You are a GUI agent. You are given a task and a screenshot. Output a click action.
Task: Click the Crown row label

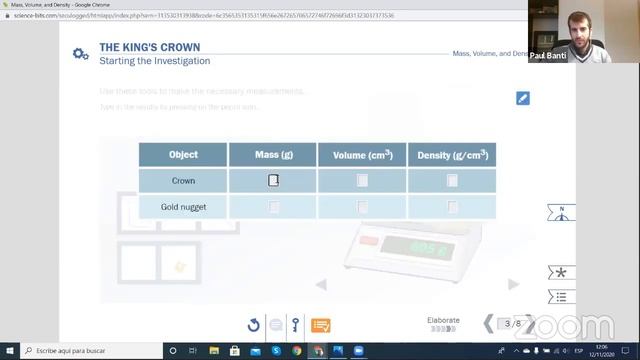click(183, 181)
